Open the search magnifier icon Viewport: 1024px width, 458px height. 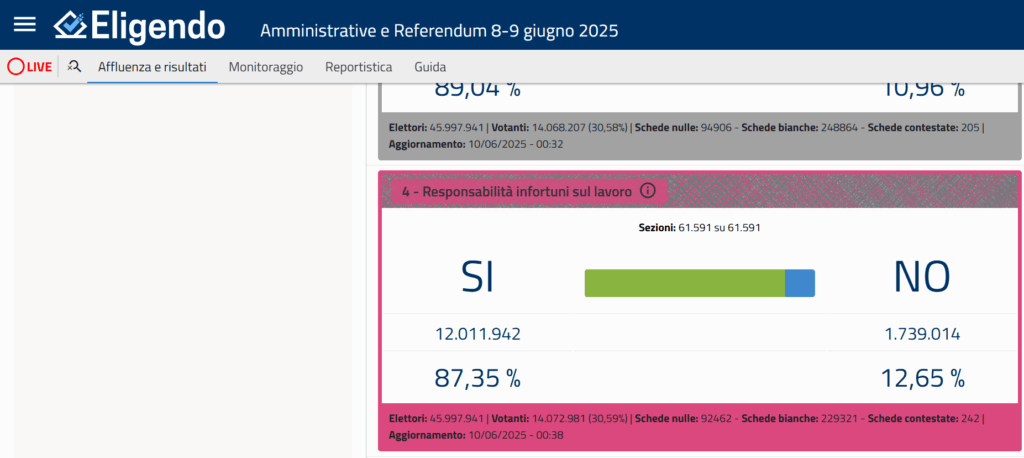pyautogui.click(x=74, y=67)
